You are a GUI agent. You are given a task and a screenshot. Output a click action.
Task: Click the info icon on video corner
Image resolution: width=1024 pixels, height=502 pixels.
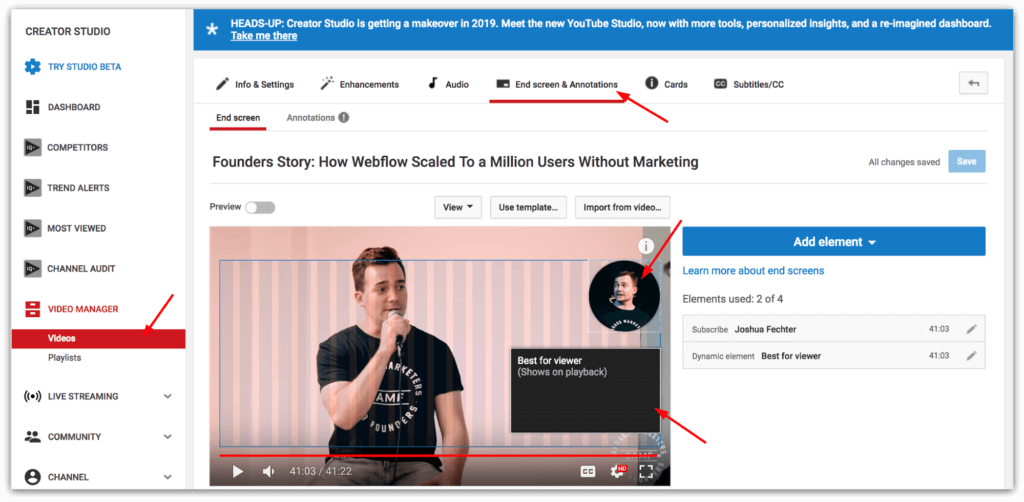click(x=646, y=245)
